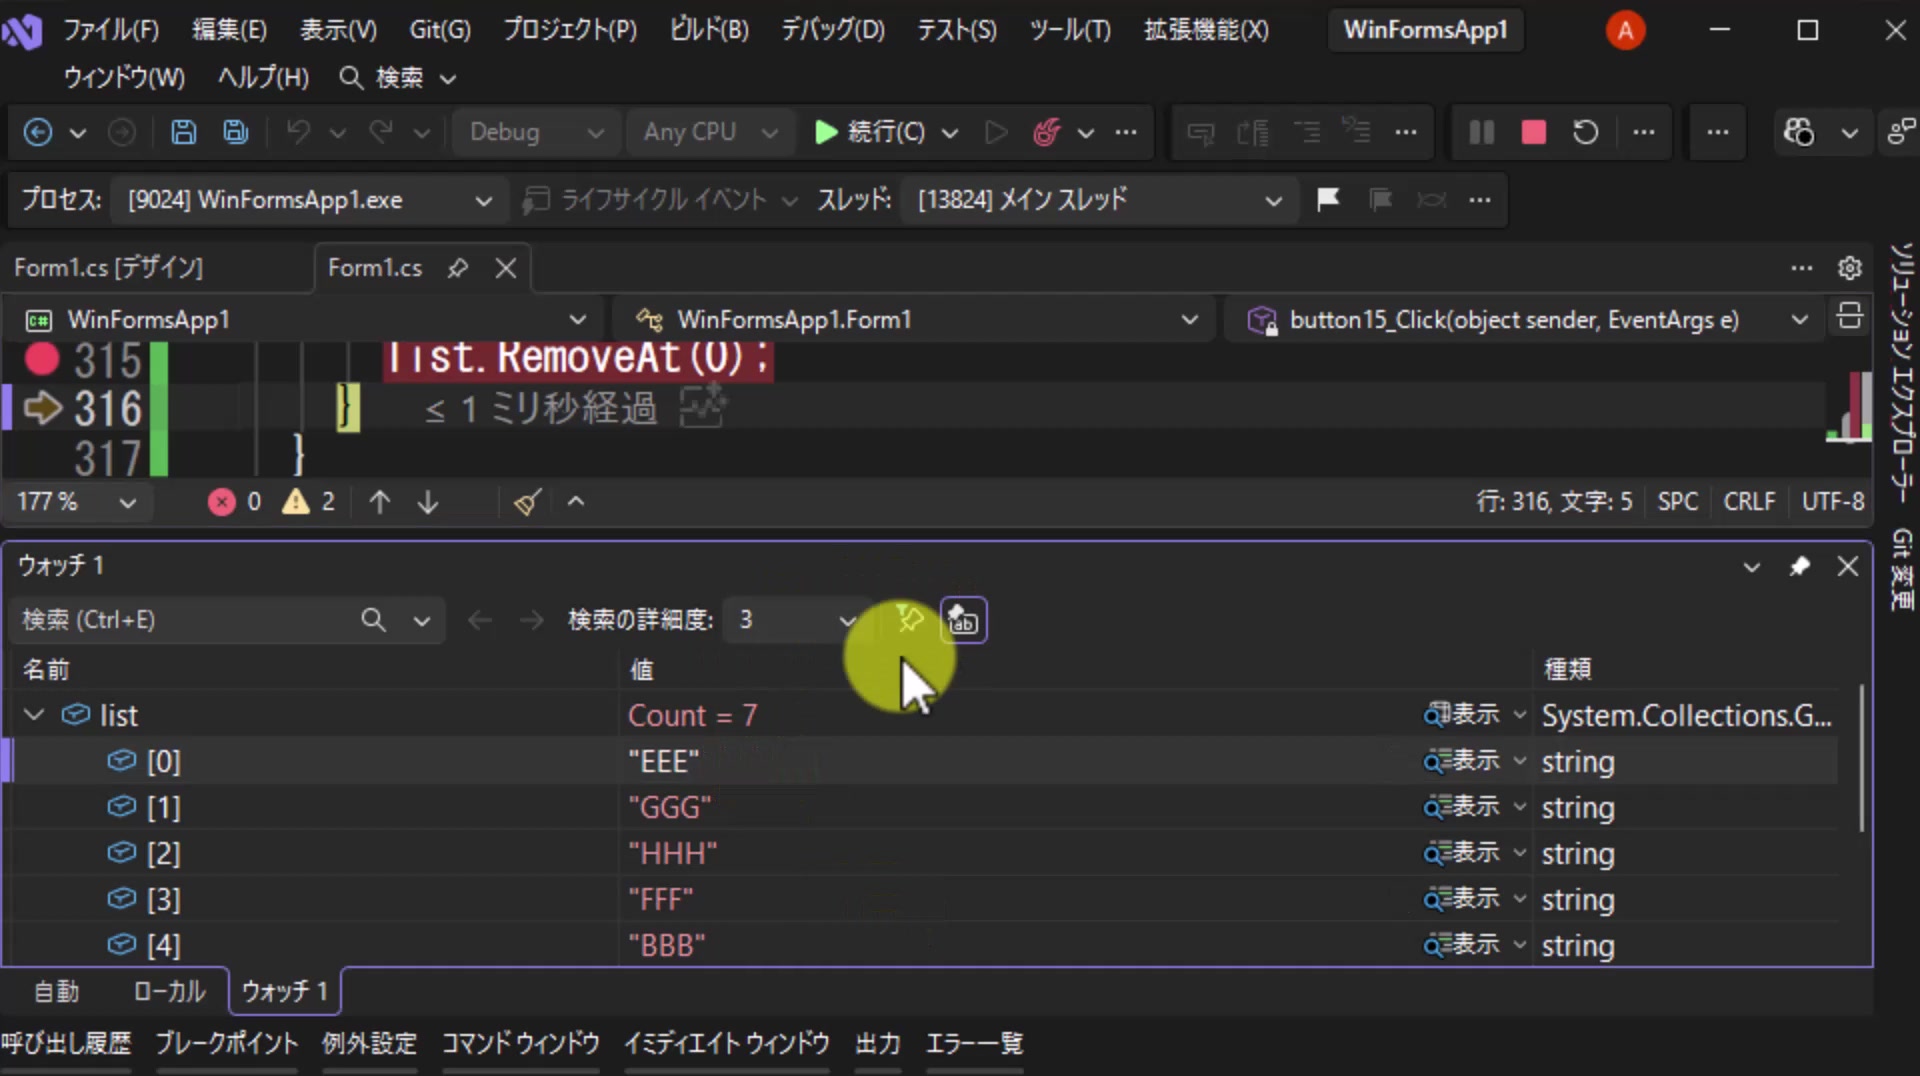The width and height of the screenshot is (1920, 1076).
Task: Go to next issue down arrow
Action: pos(428,501)
